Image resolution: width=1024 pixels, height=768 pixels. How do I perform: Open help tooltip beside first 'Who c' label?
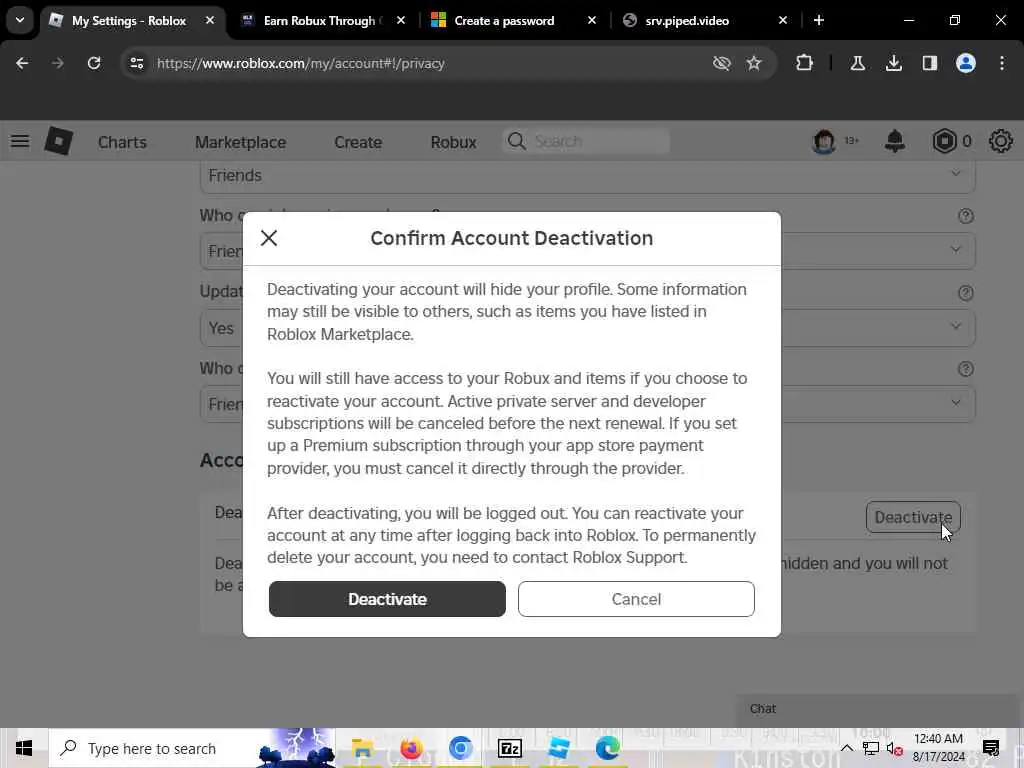tap(965, 216)
